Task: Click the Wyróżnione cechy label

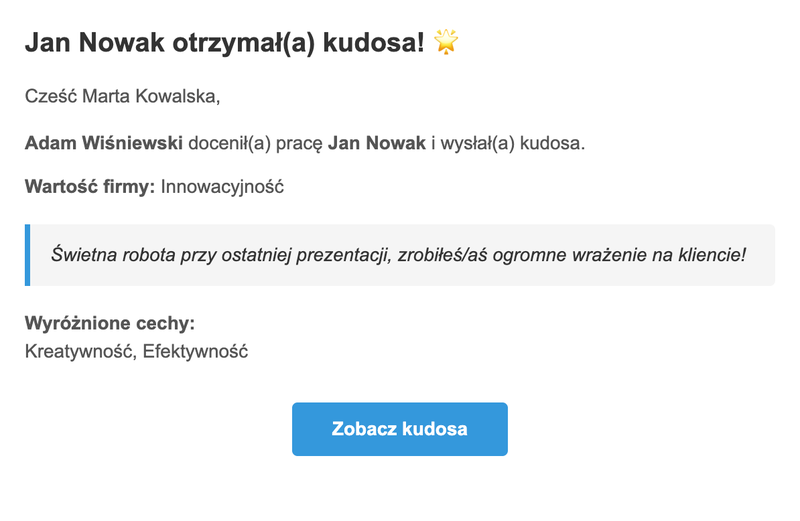Action: (110, 324)
